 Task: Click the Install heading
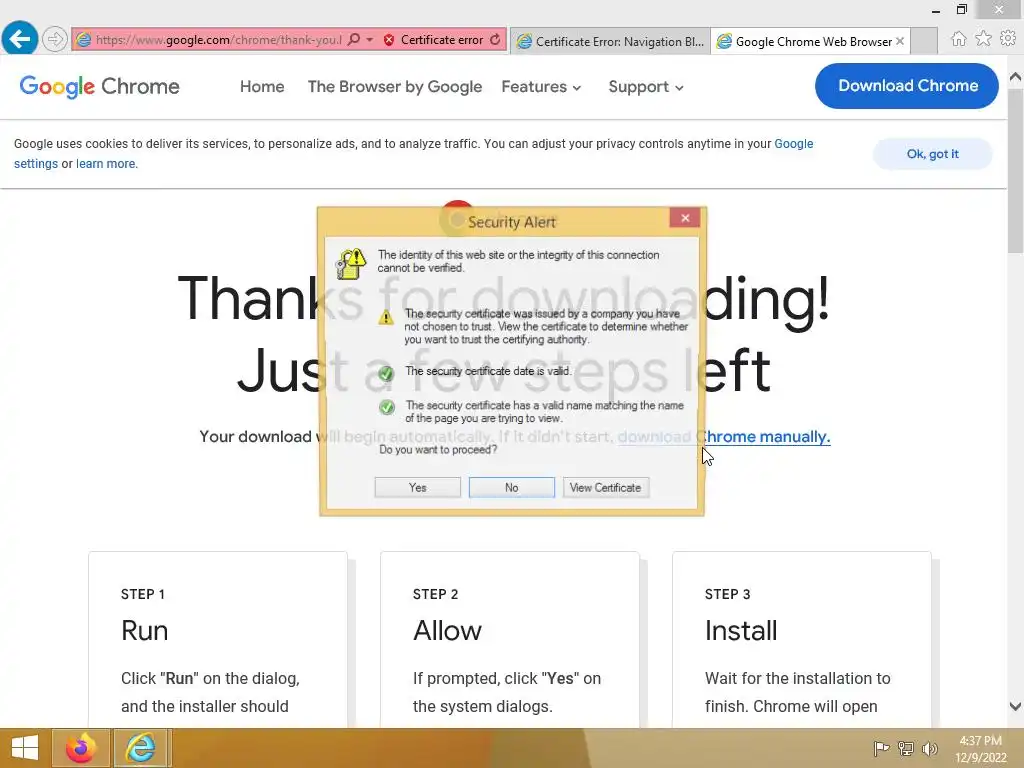pos(741,631)
